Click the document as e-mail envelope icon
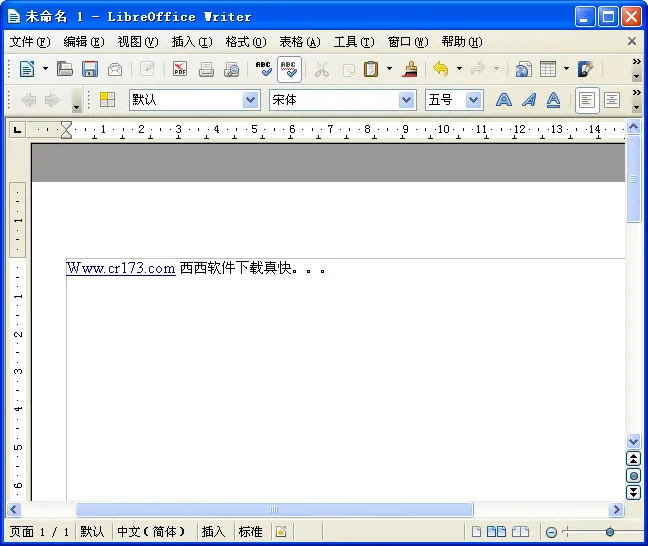The height and width of the screenshot is (546, 648). [x=115, y=69]
